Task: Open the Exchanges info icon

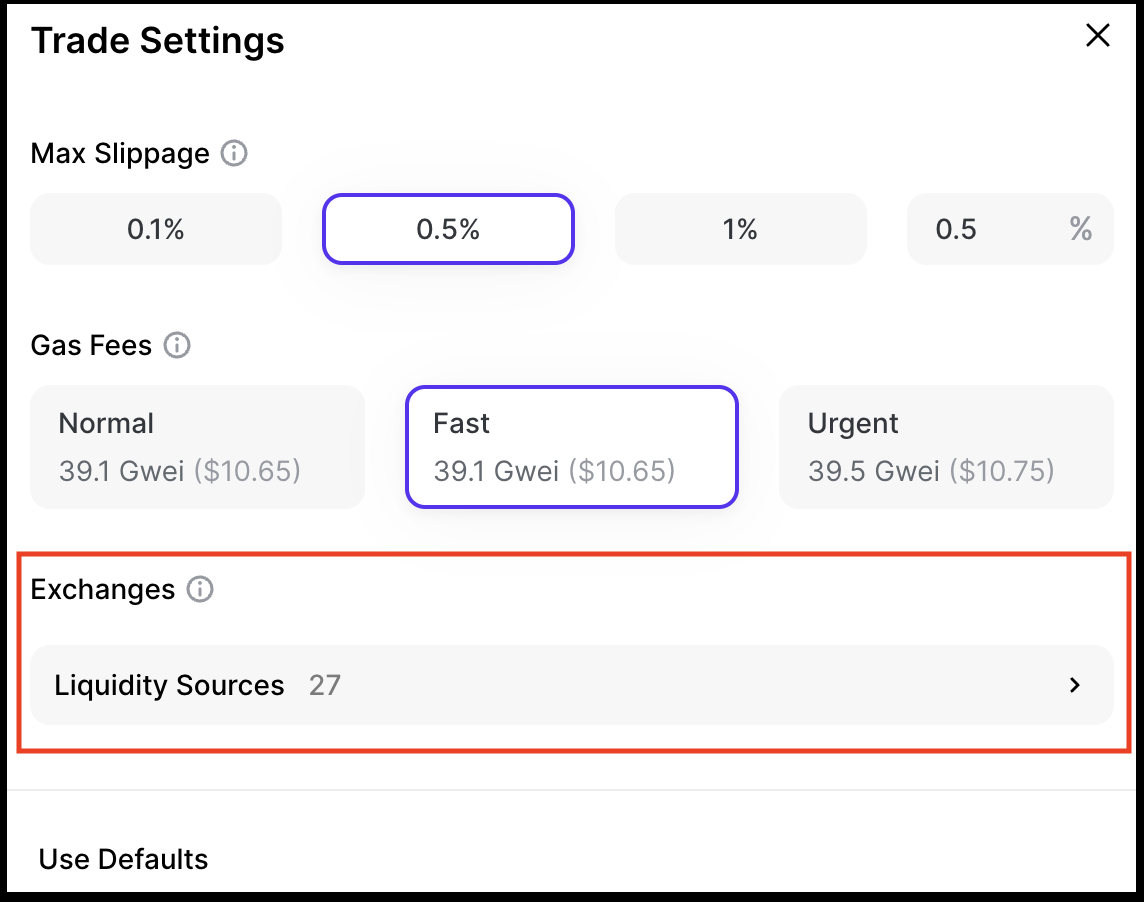Action: click(x=200, y=590)
